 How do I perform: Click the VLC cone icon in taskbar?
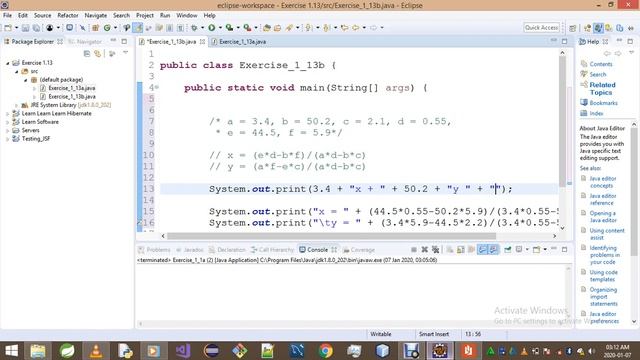[x=96, y=351]
